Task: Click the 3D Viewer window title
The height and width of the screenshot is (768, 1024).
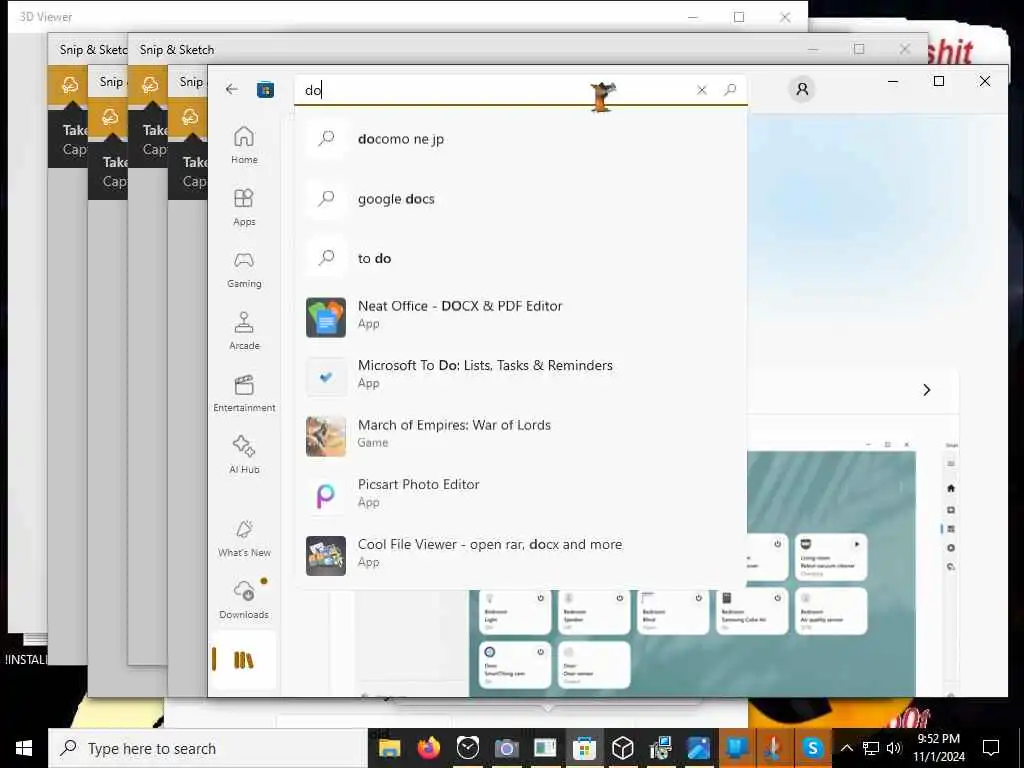Action: (x=46, y=17)
